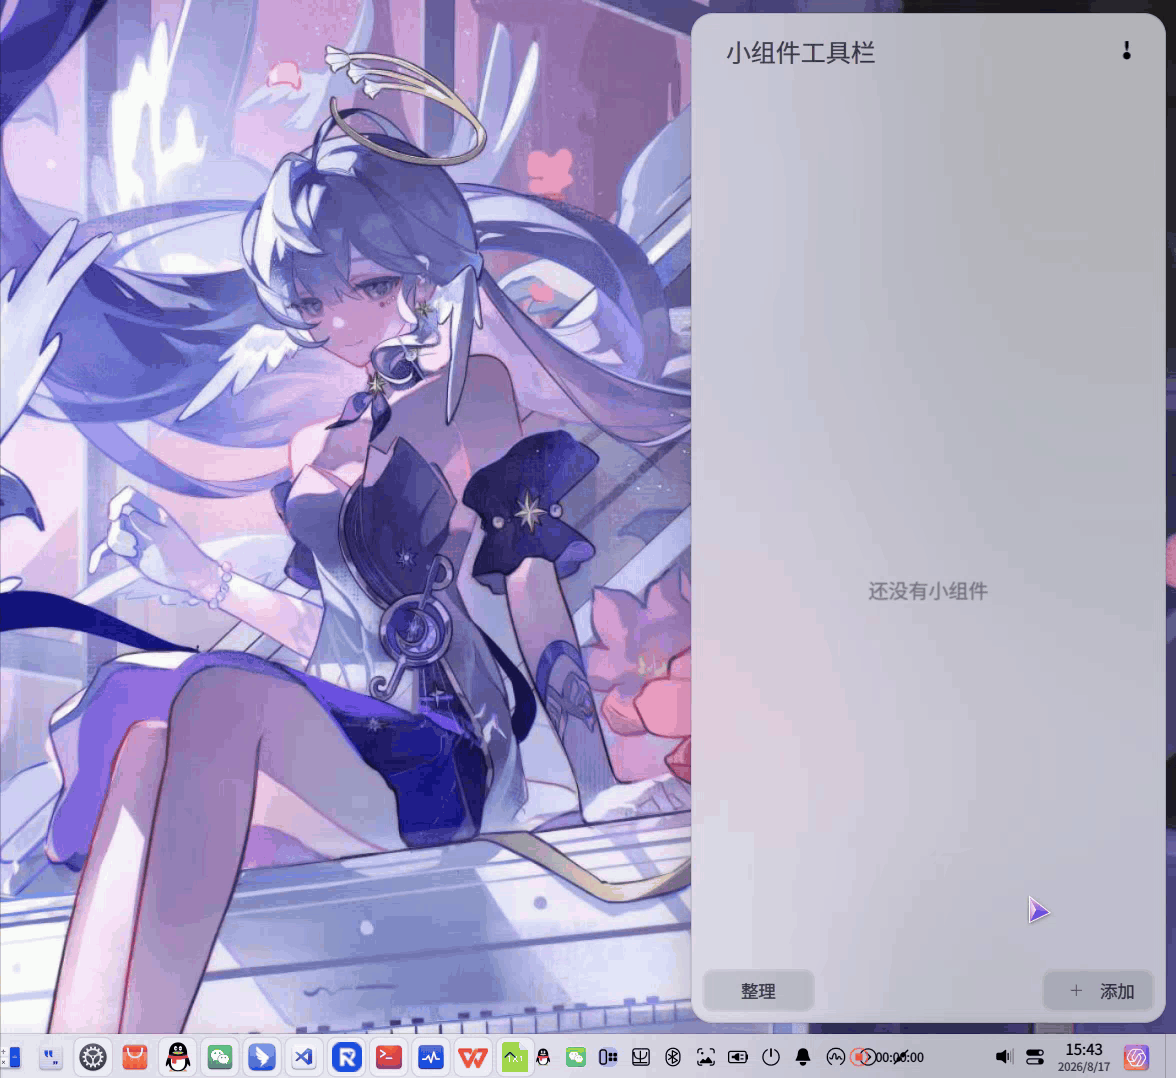Click the small WeChat tray icon

576,1057
